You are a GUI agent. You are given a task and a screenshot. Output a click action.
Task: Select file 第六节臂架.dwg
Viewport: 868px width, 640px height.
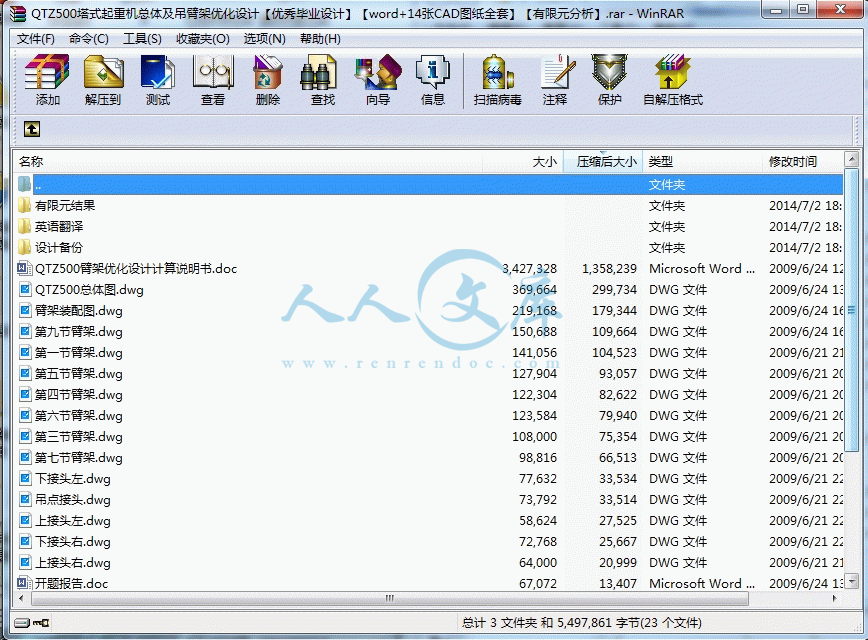79,416
